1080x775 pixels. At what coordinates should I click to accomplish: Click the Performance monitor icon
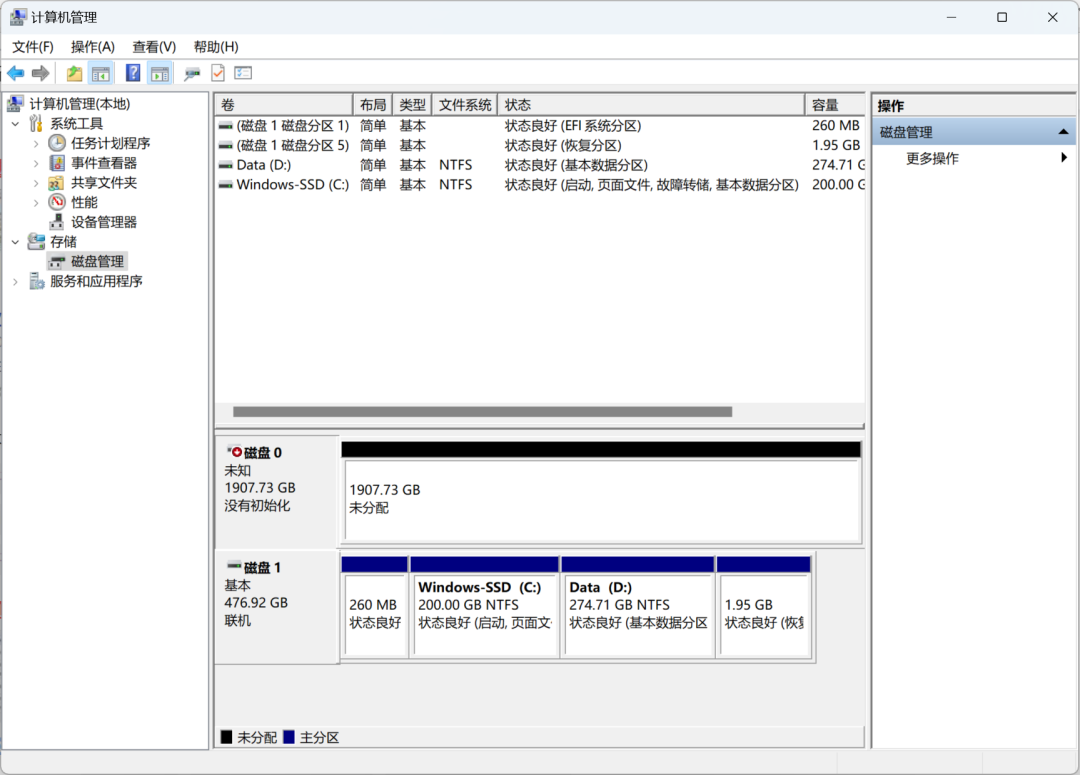57,203
